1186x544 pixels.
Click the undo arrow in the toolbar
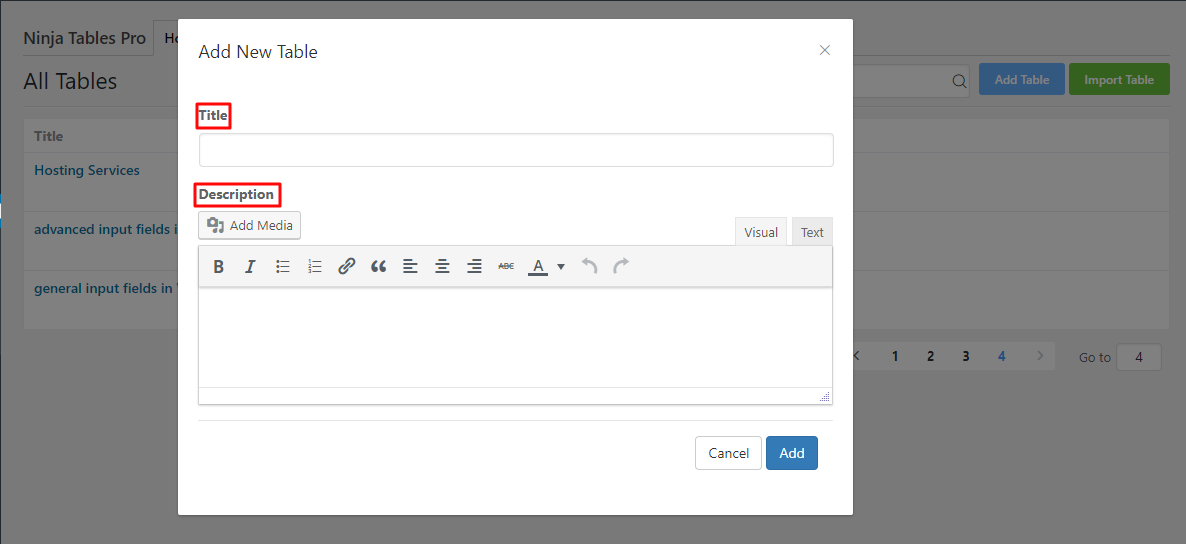(590, 267)
